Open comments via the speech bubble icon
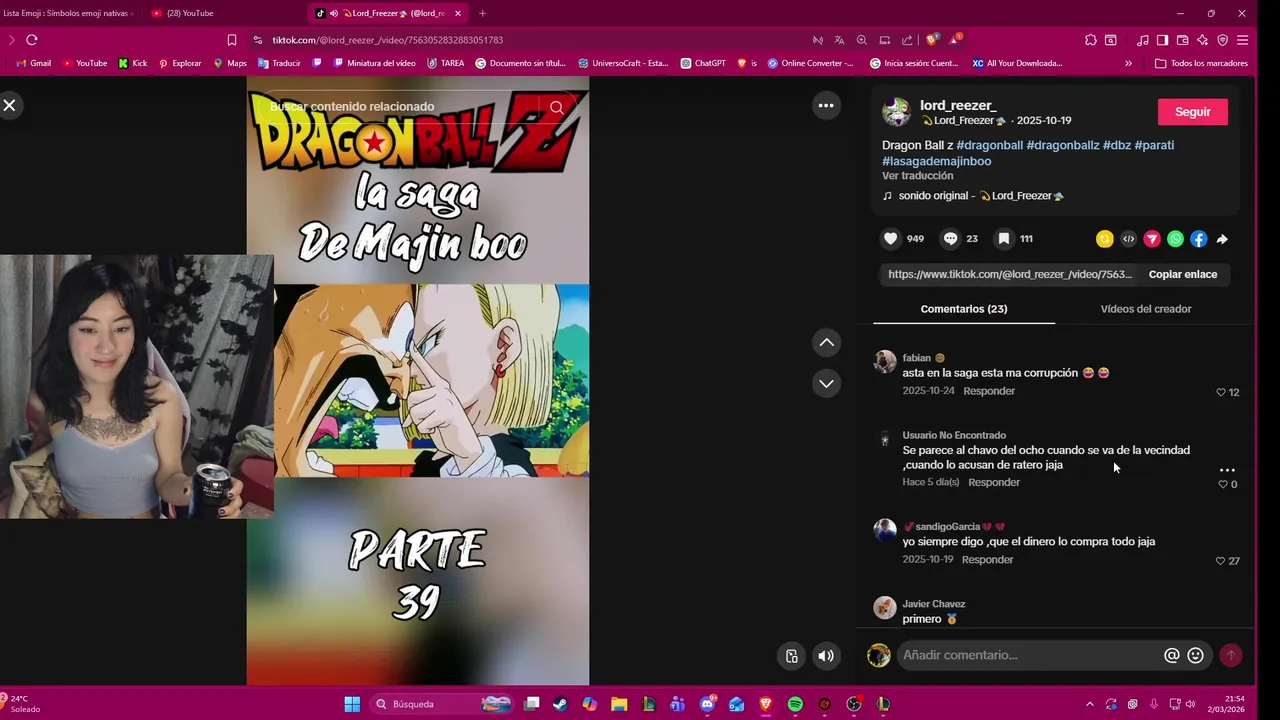The image size is (1280, 720). 950,239
